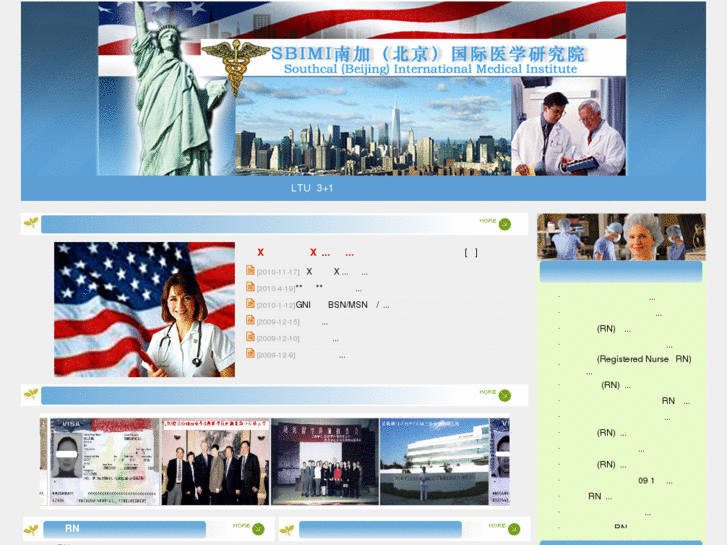Click Statue of Liberty banner image
The width and height of the screenshot is (727, 545).
pyautogui.click(x=179, y=90)
